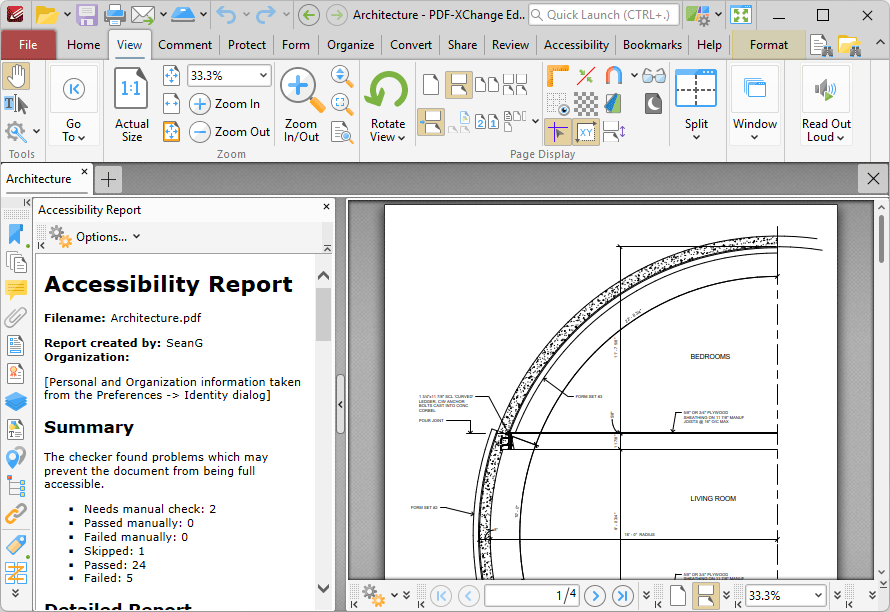Open the Fields form pane icon
Viewport: 890px width, 612px height.
(x=16, y=345)
